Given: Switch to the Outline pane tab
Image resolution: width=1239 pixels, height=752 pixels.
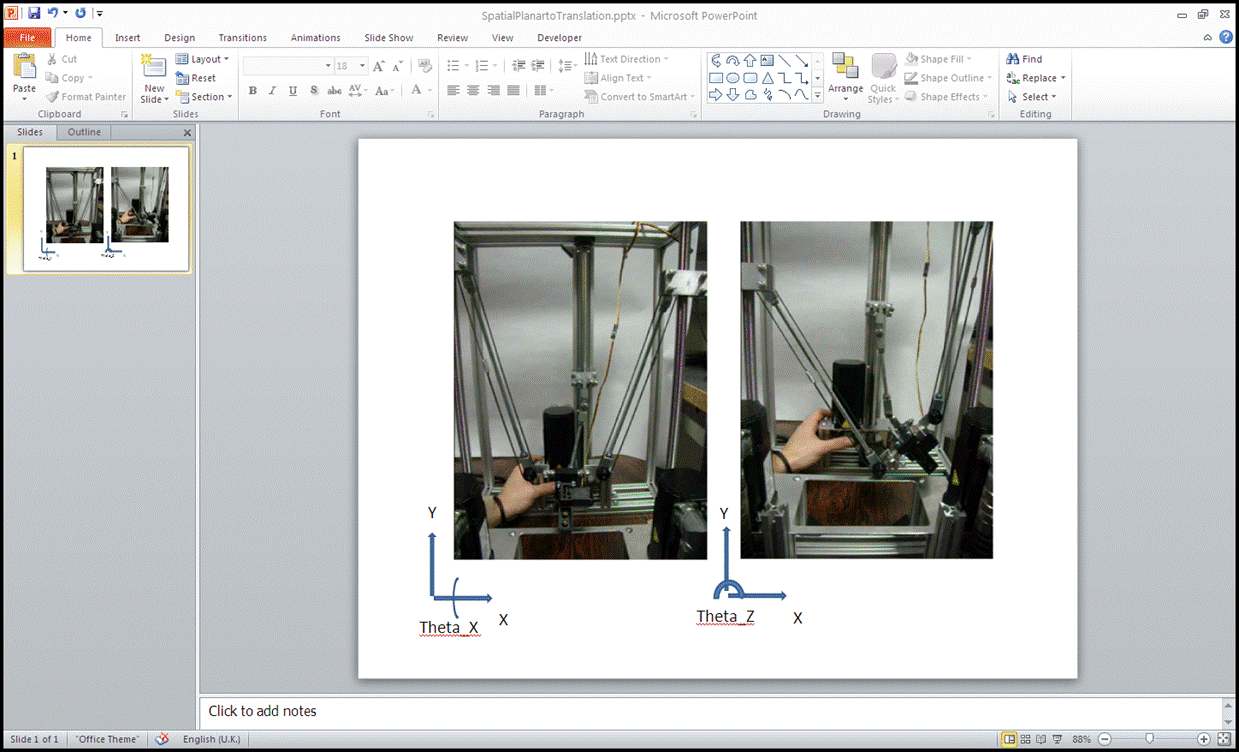Looking at the screenshot, I should point(84,132).
